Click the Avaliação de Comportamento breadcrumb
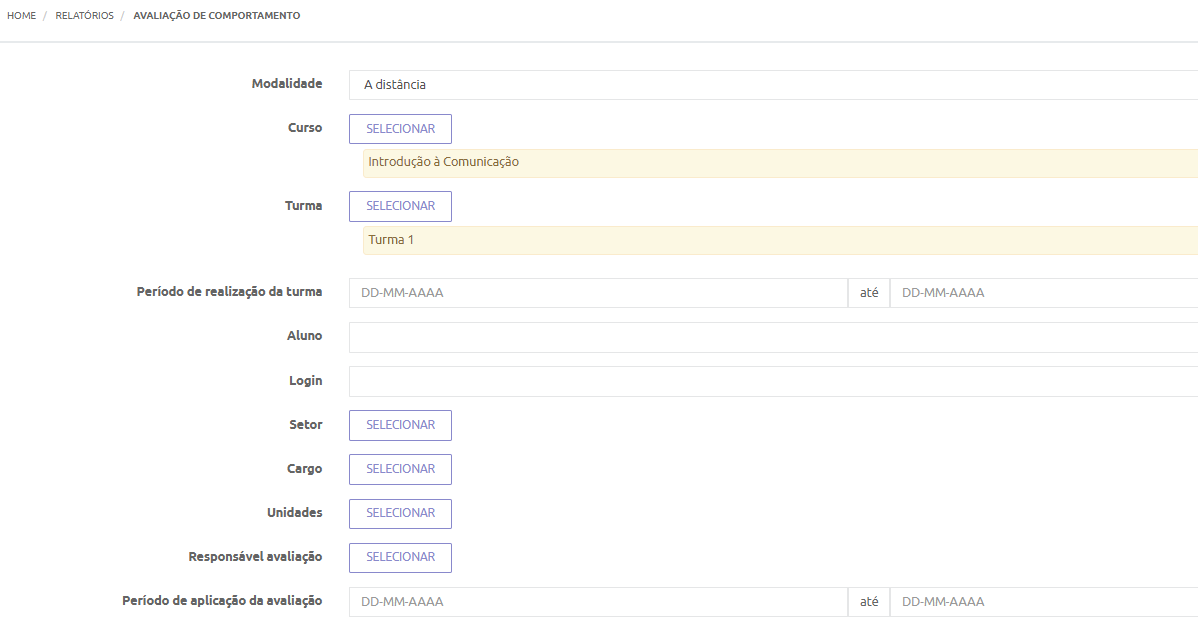Screen dimensions: 1198x625 216,16
